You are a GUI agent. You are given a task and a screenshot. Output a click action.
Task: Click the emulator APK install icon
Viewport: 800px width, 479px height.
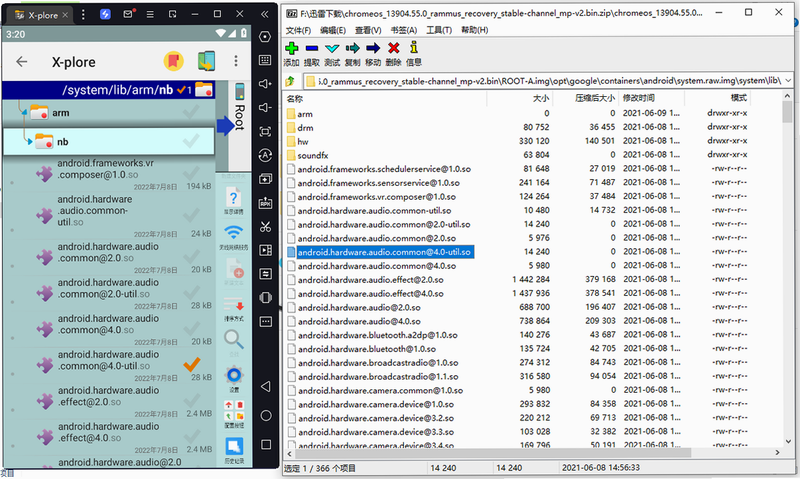point(265,203)
